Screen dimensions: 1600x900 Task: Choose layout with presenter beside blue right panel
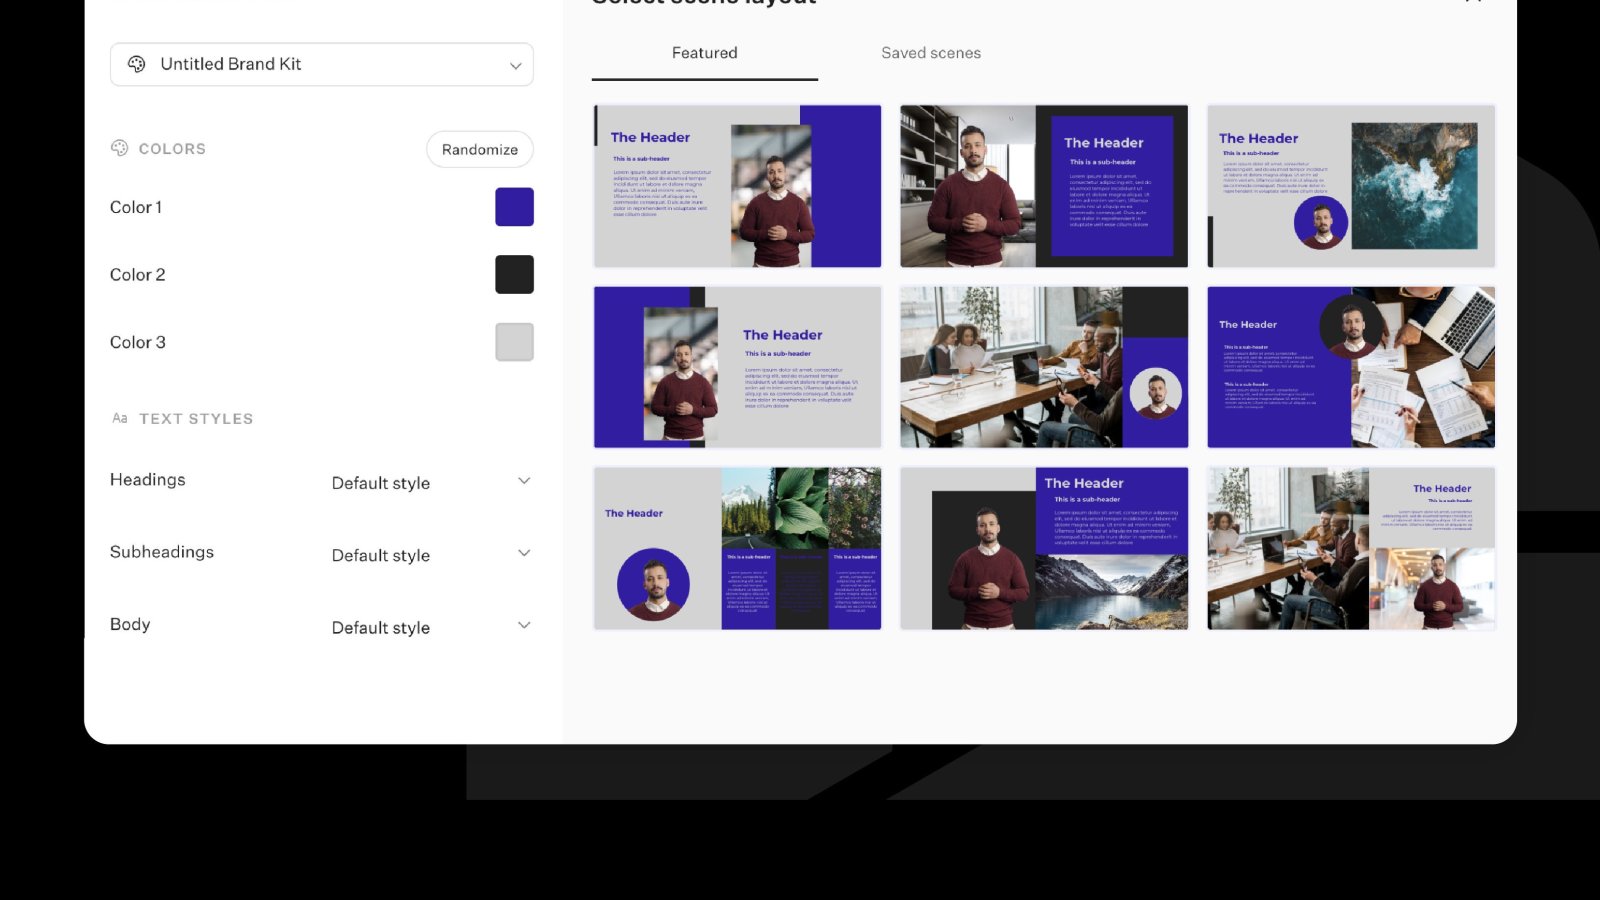[737, 186]
